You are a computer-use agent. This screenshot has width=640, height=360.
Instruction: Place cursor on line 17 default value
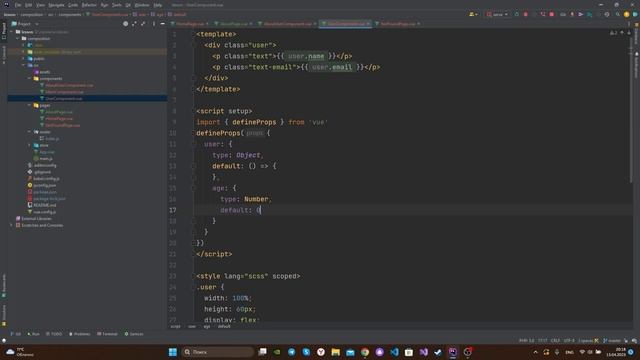coord(259,210)
